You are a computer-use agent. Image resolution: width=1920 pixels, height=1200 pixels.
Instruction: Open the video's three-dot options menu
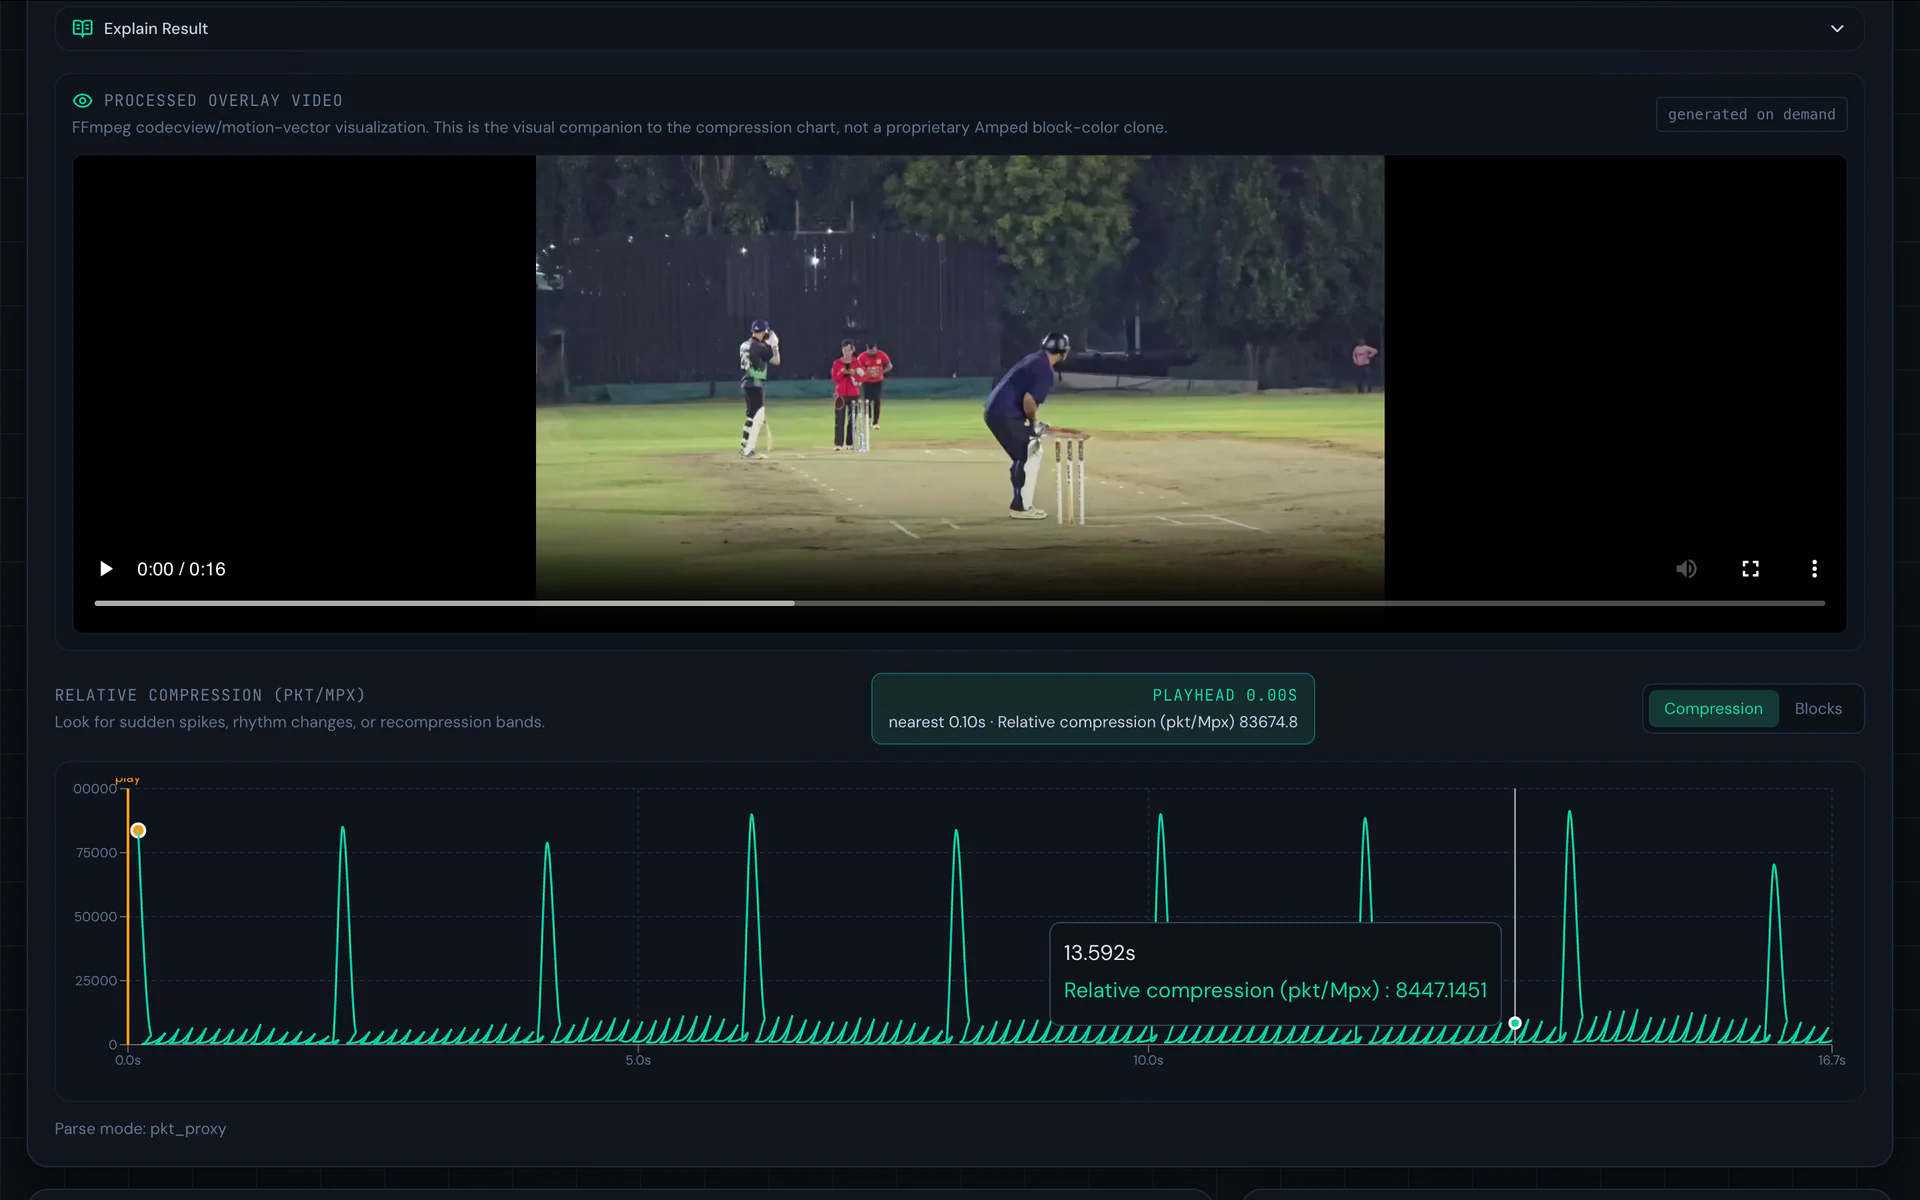point(1814,569)
